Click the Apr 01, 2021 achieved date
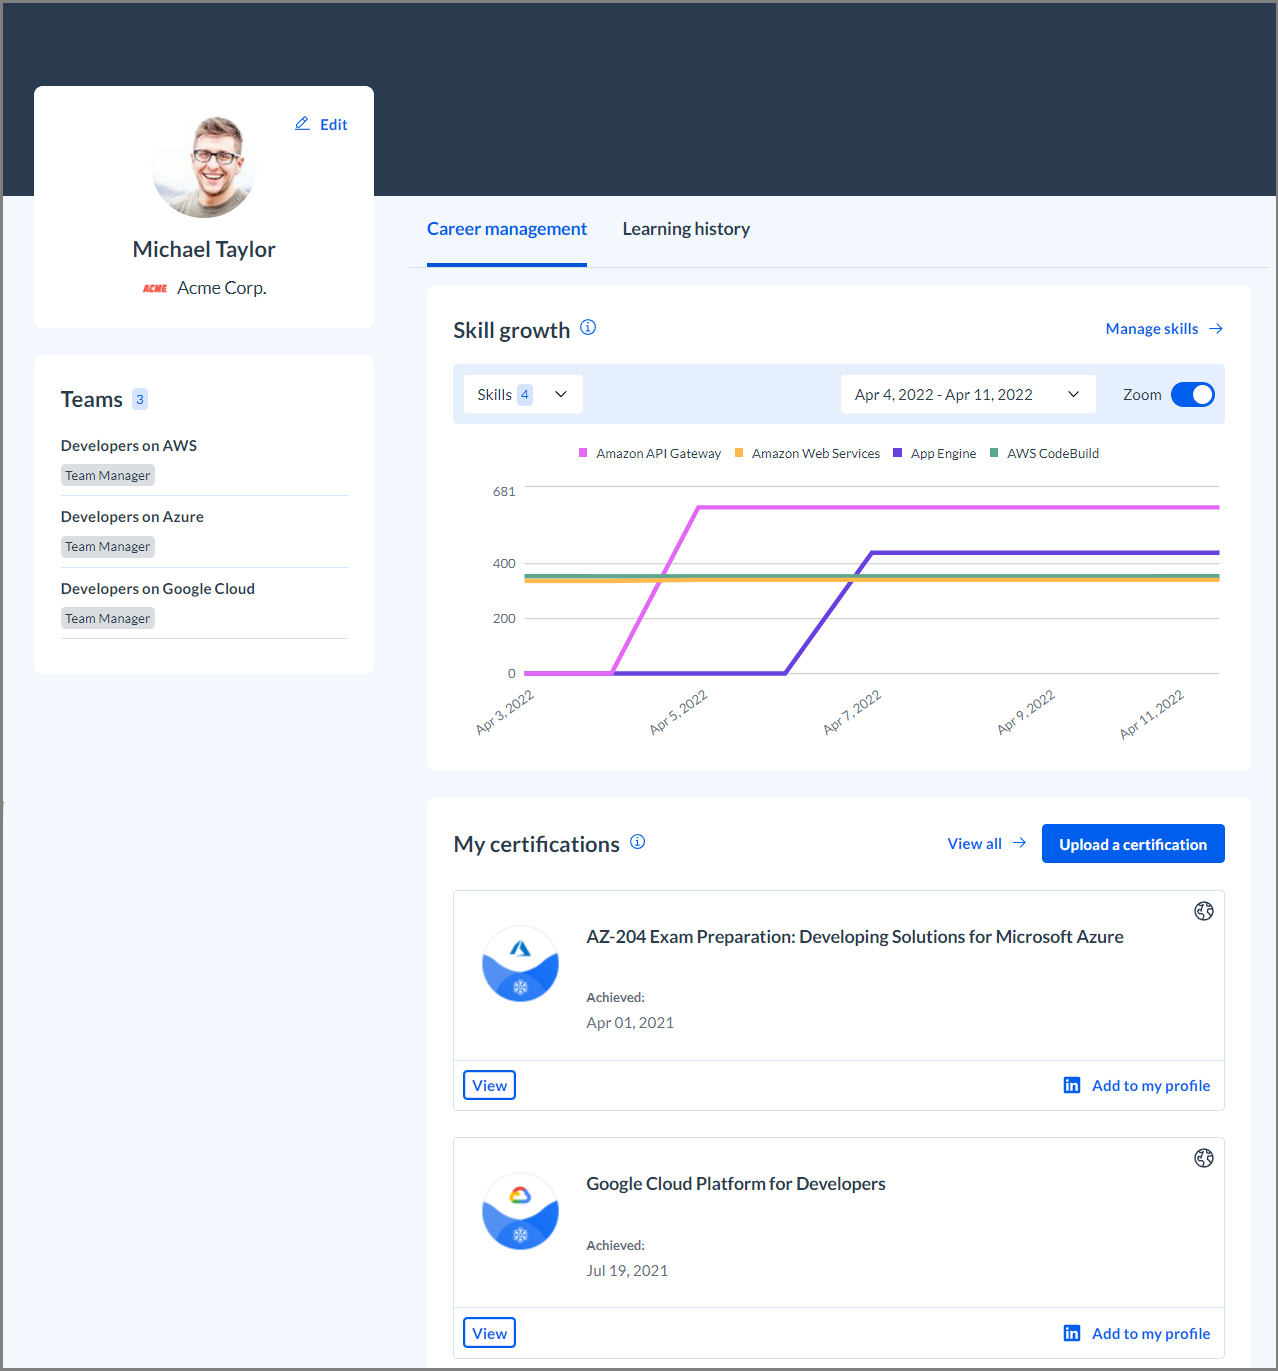Viewport: 1278px width, 1371px height. pyautogui.click(x=630, y=1022)
